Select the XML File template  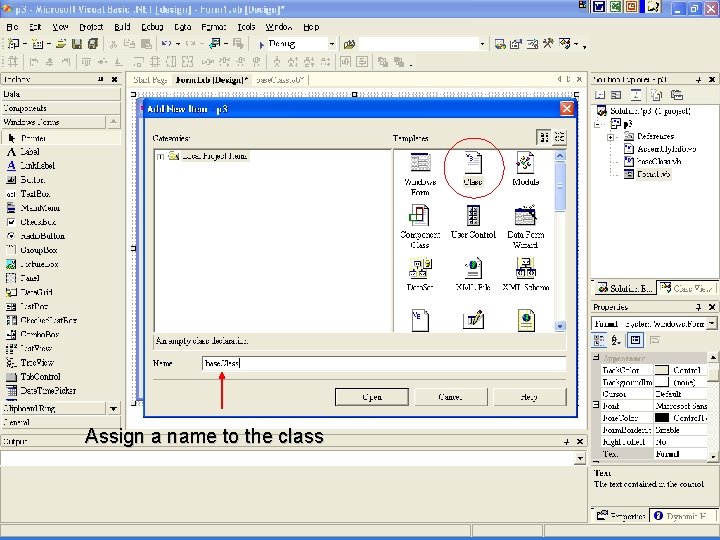(x=473, y=274)
